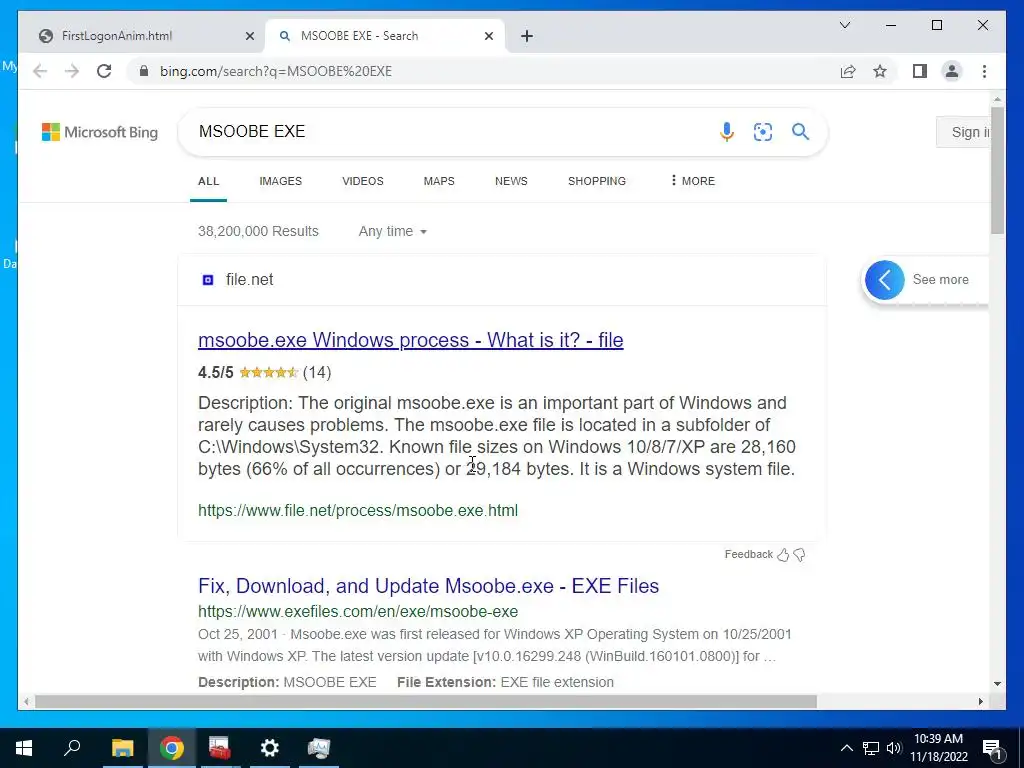The height and width of the screenshot is (768, 1024).
Task: Click the padlock site info icon
Action: [144, 71]
